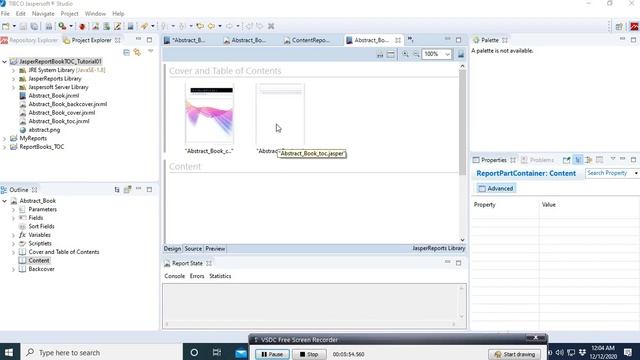Switch to Repository Explorer tab
Screen dimensions: 640x360
[x=30, y=40]
